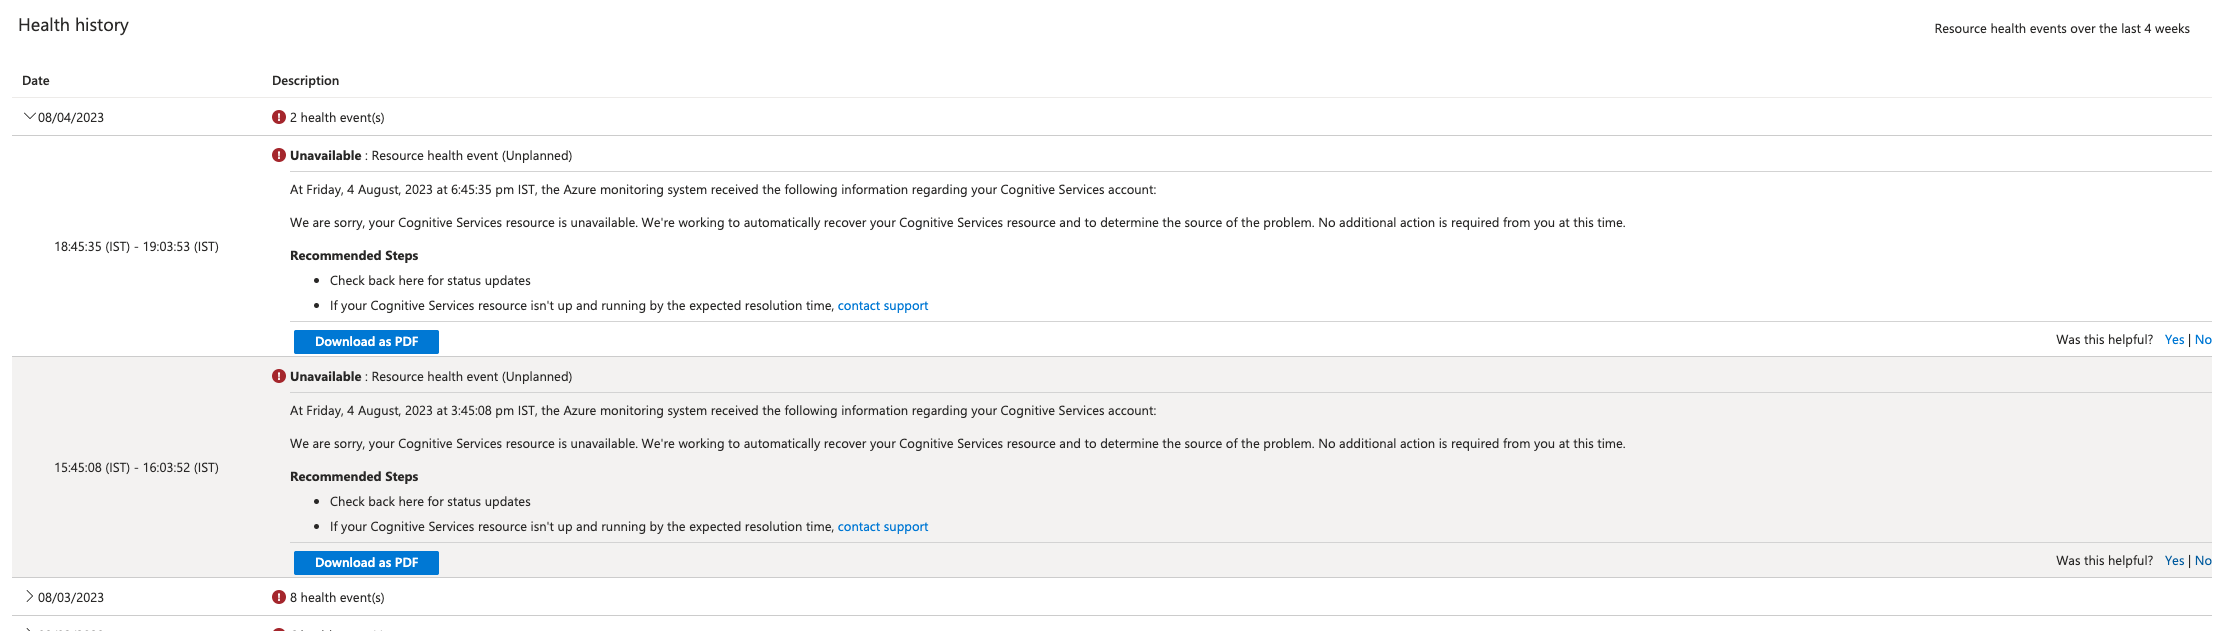The width and height of the screenshot is (2217, 631).
Task: Select the "8 health event(s)" summary text
Action: [337, 598]
